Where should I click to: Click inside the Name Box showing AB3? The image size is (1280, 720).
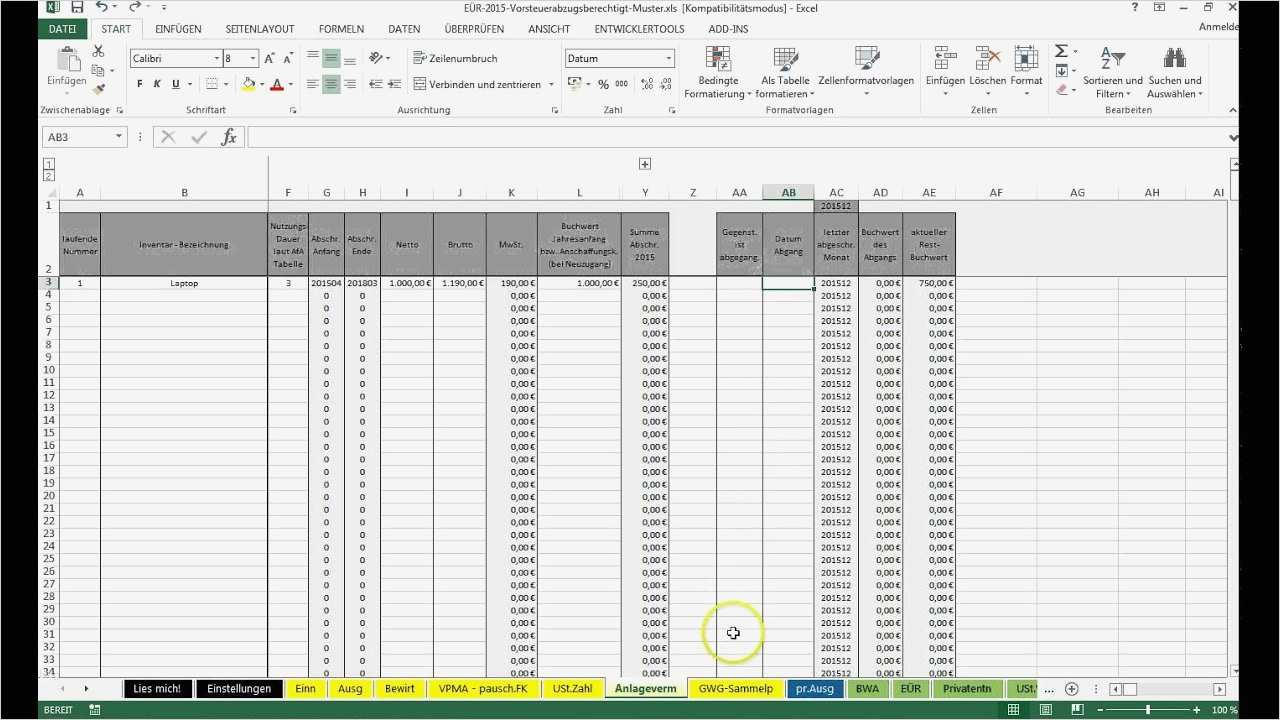coord(76,137)
